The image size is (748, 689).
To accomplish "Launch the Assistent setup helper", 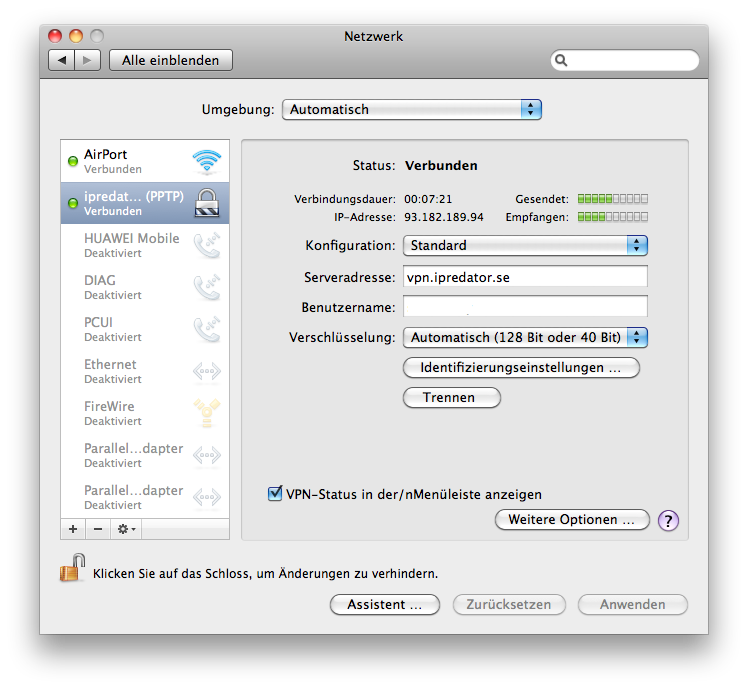I will pyautogui.click(x=384, y=605).
